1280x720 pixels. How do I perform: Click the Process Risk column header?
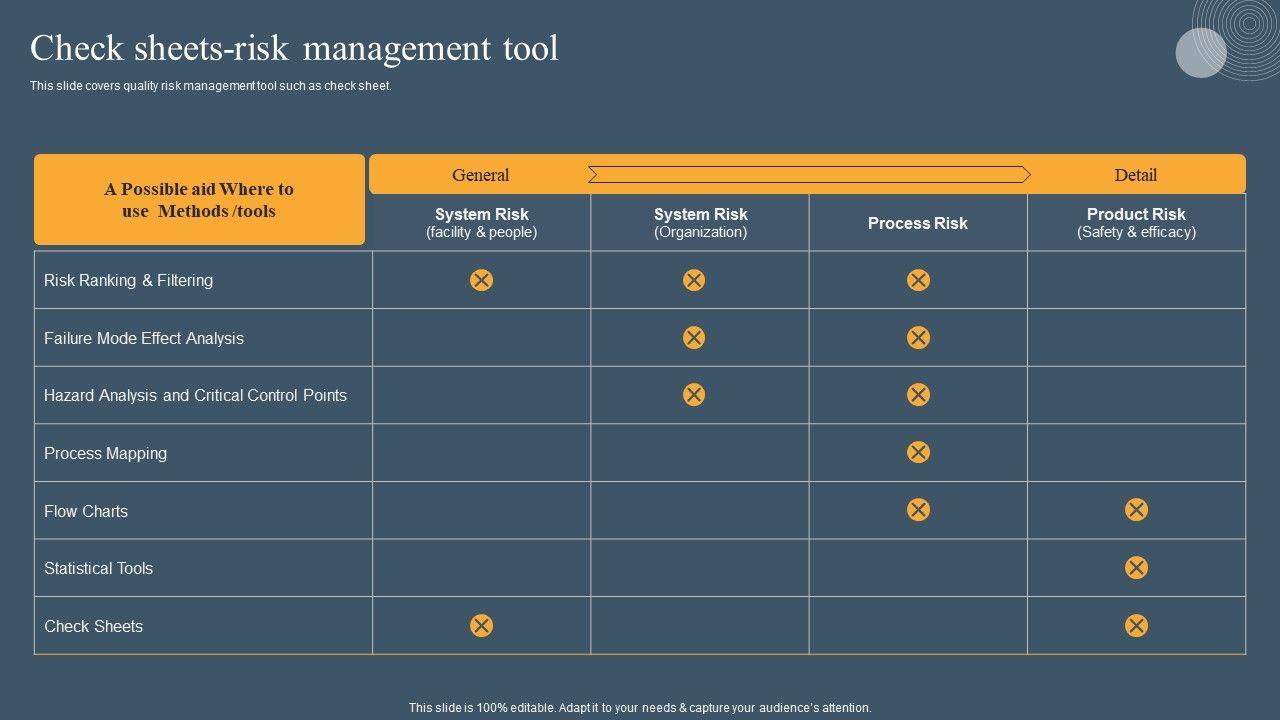(917, 223)
